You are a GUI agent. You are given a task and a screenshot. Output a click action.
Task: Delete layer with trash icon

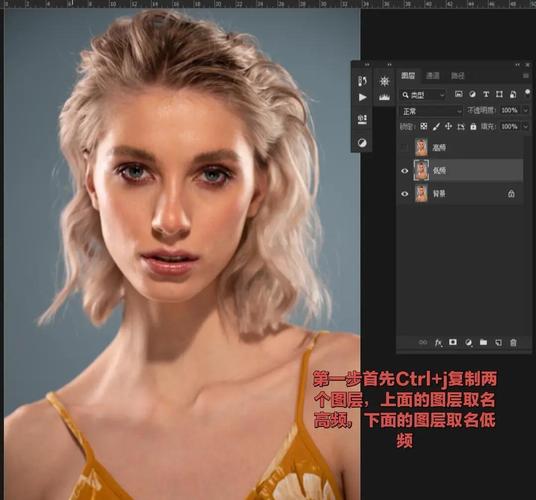tap(513, 342)
